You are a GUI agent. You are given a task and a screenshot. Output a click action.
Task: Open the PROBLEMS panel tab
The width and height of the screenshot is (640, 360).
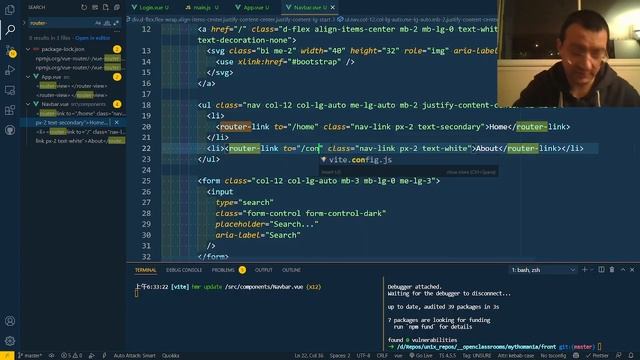[223, 270]
